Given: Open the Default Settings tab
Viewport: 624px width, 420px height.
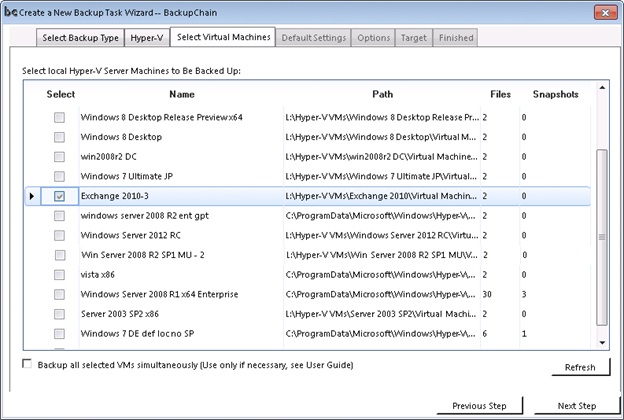Looking at the screenshot, I should (x=314, y=38).
